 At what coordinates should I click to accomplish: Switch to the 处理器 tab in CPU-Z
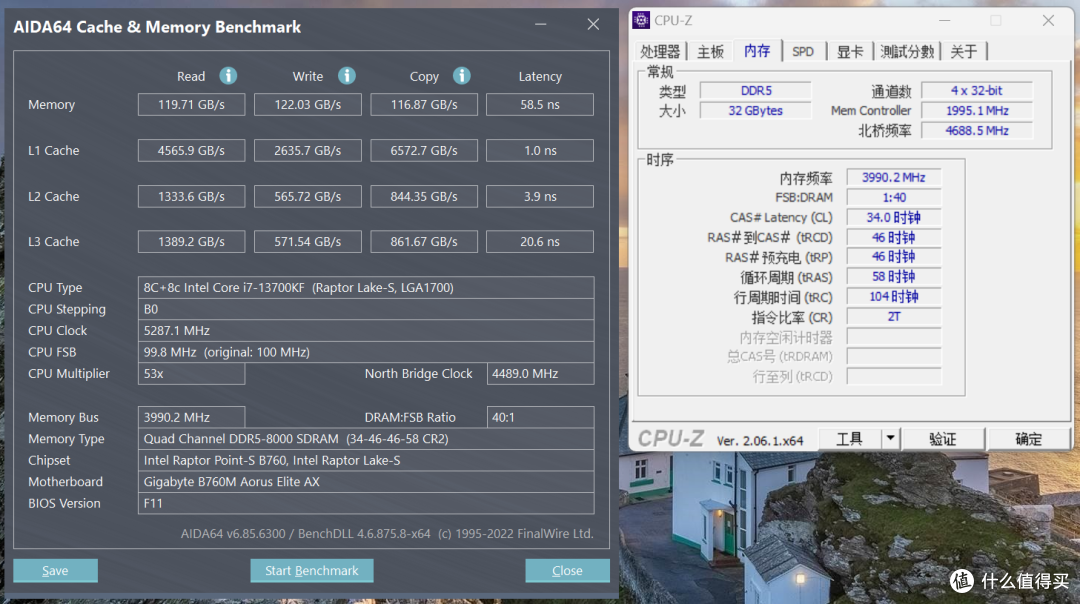(660, 52)
